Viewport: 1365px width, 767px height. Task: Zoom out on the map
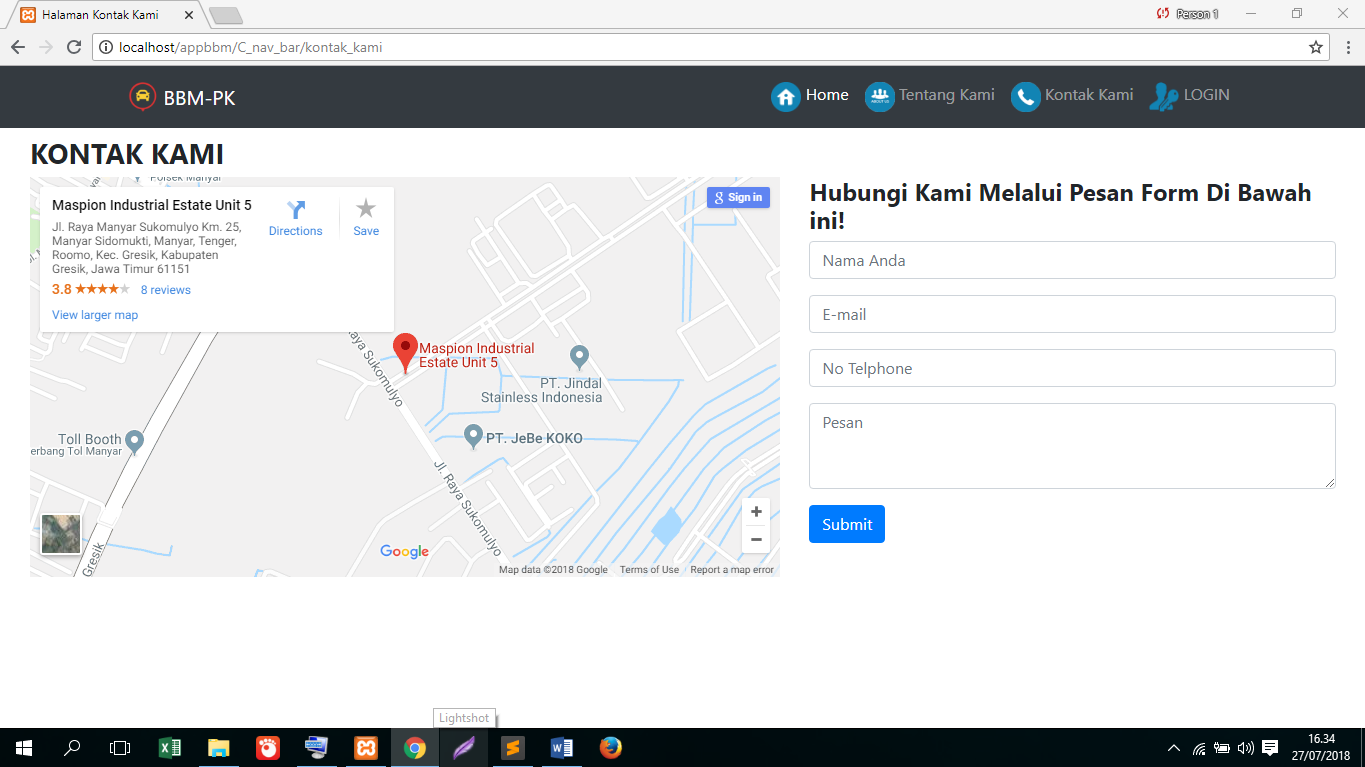[756, 539]
